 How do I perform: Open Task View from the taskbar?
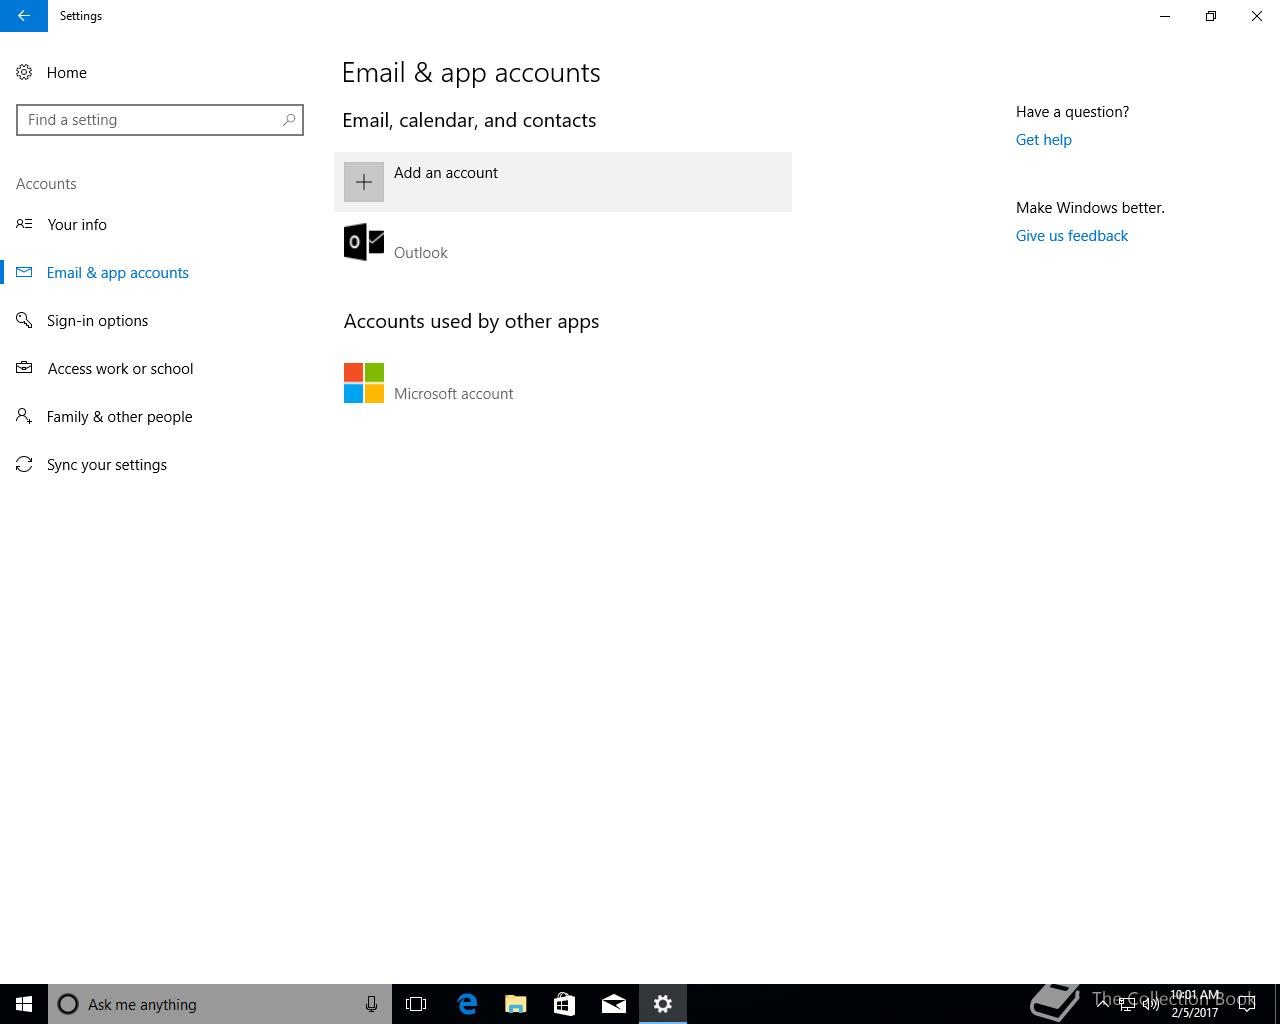[416, 1004]
